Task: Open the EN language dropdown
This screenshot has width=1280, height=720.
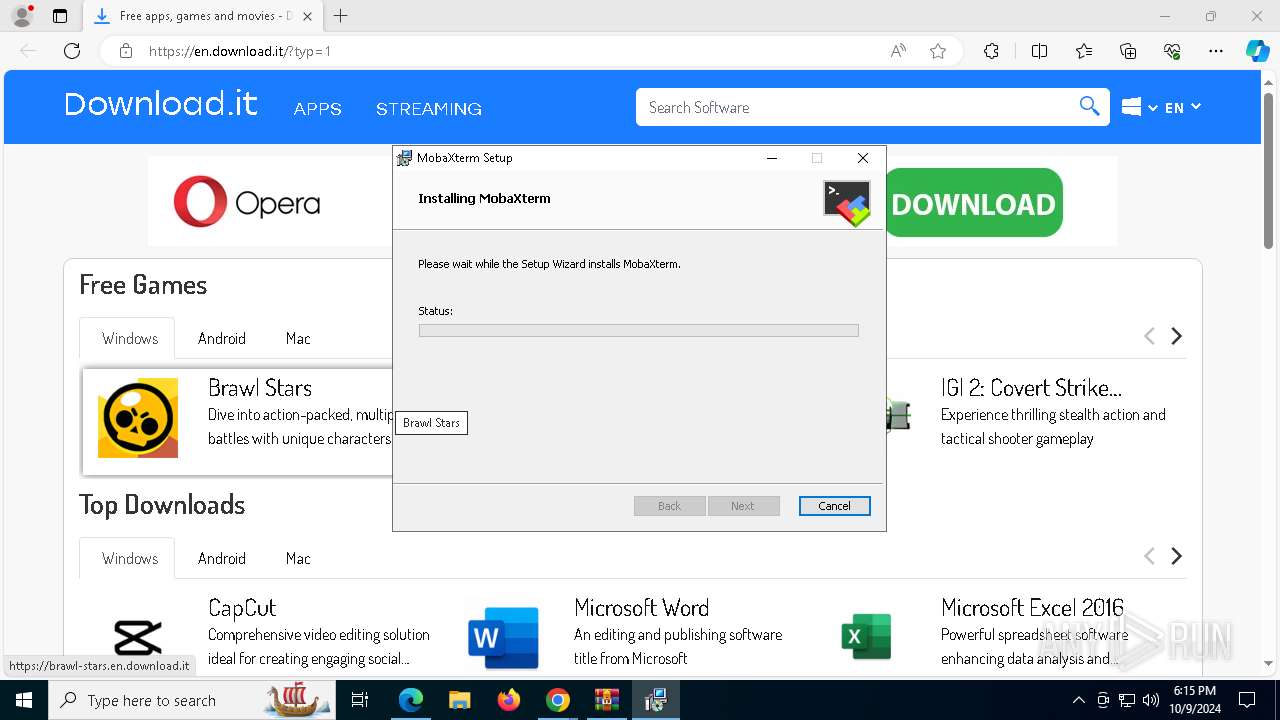Action: pyautogui.click(x=1182, y=107)
